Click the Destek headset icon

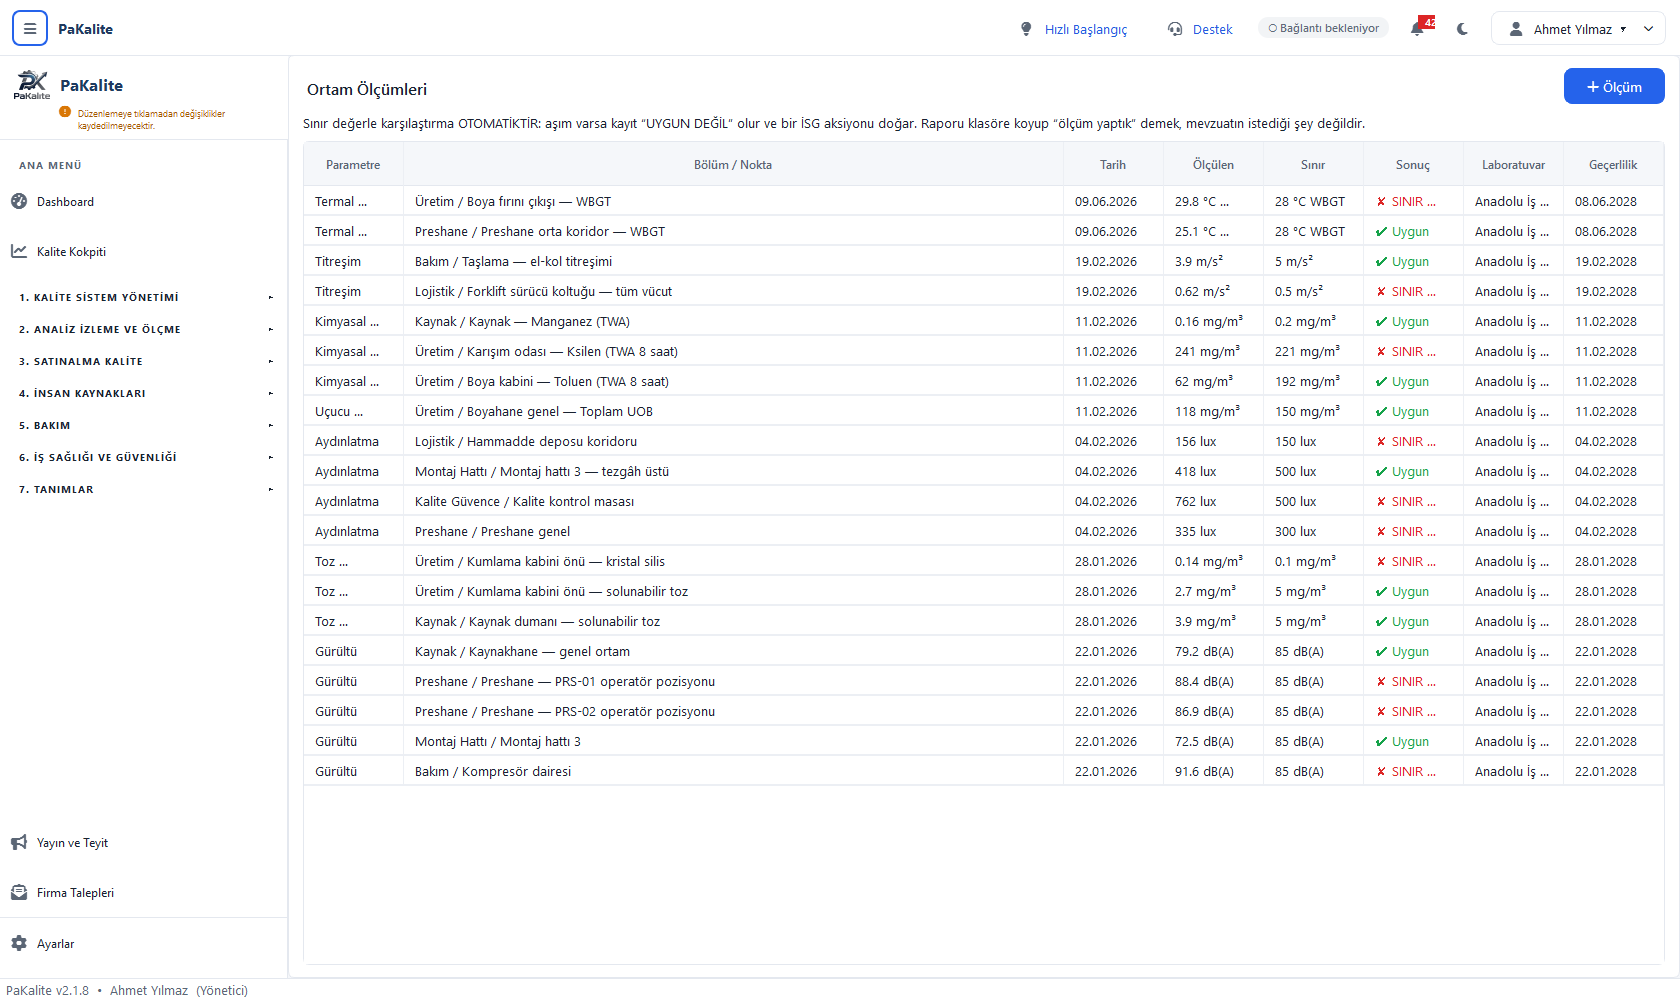[x=1175, y=29]
